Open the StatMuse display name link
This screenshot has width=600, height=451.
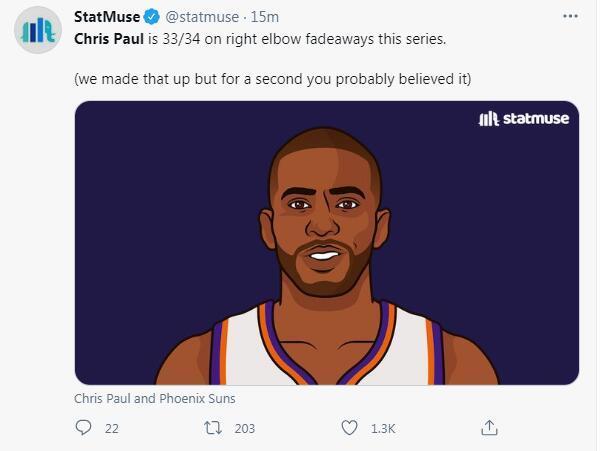[x=108, y=17]
